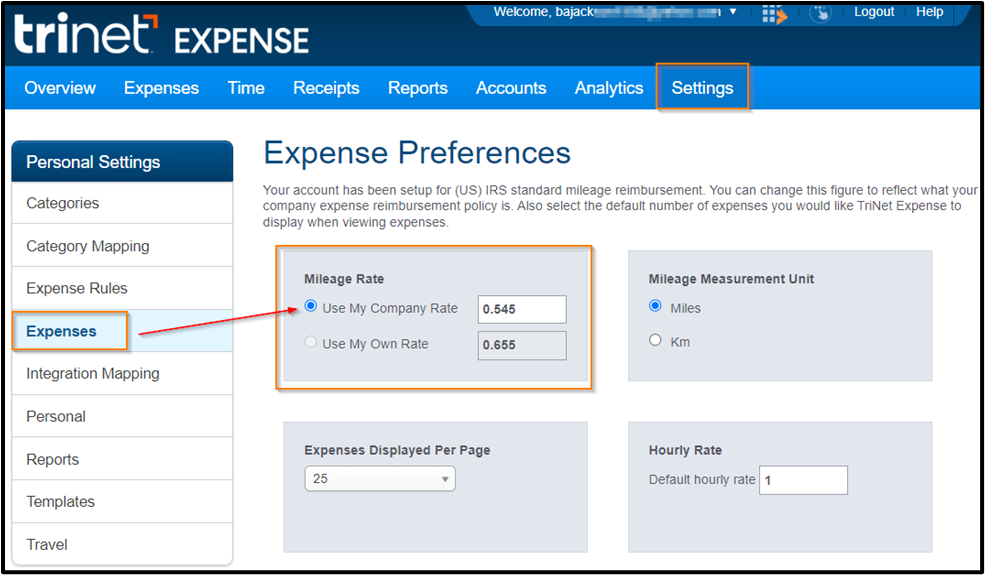Click the Logout link

click(x=874, y=12)
